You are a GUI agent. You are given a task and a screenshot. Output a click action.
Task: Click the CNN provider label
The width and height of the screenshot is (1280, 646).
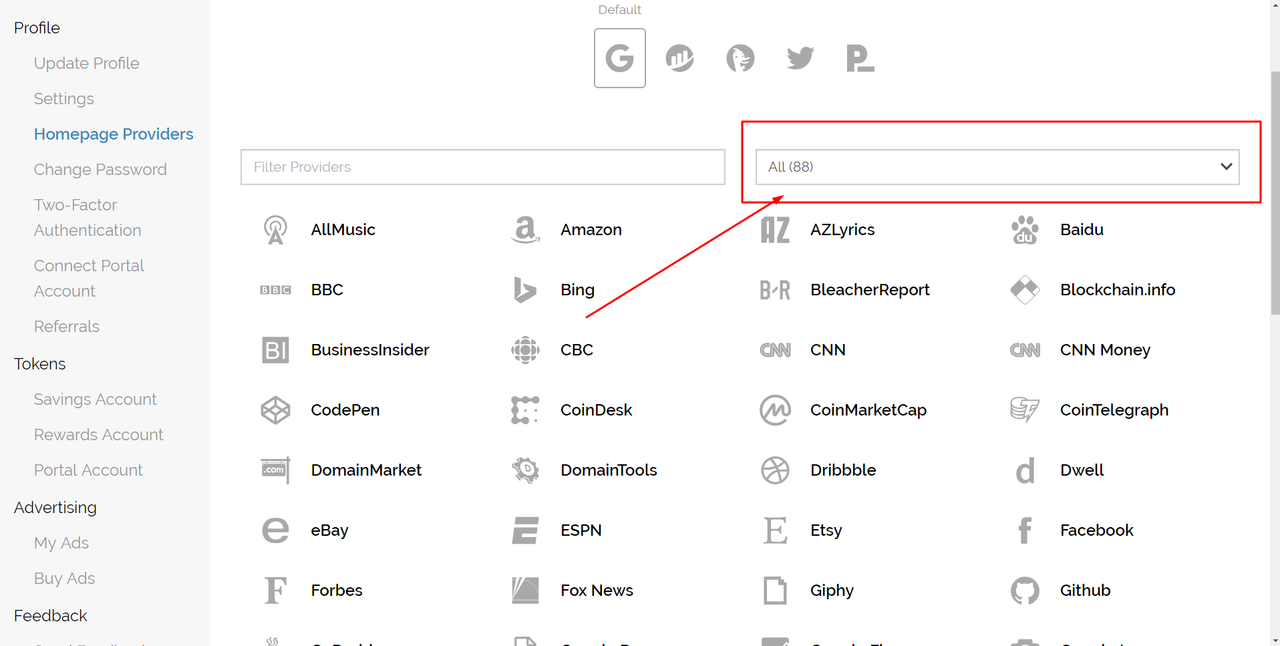pyautogui.click(x=828, y=350)
